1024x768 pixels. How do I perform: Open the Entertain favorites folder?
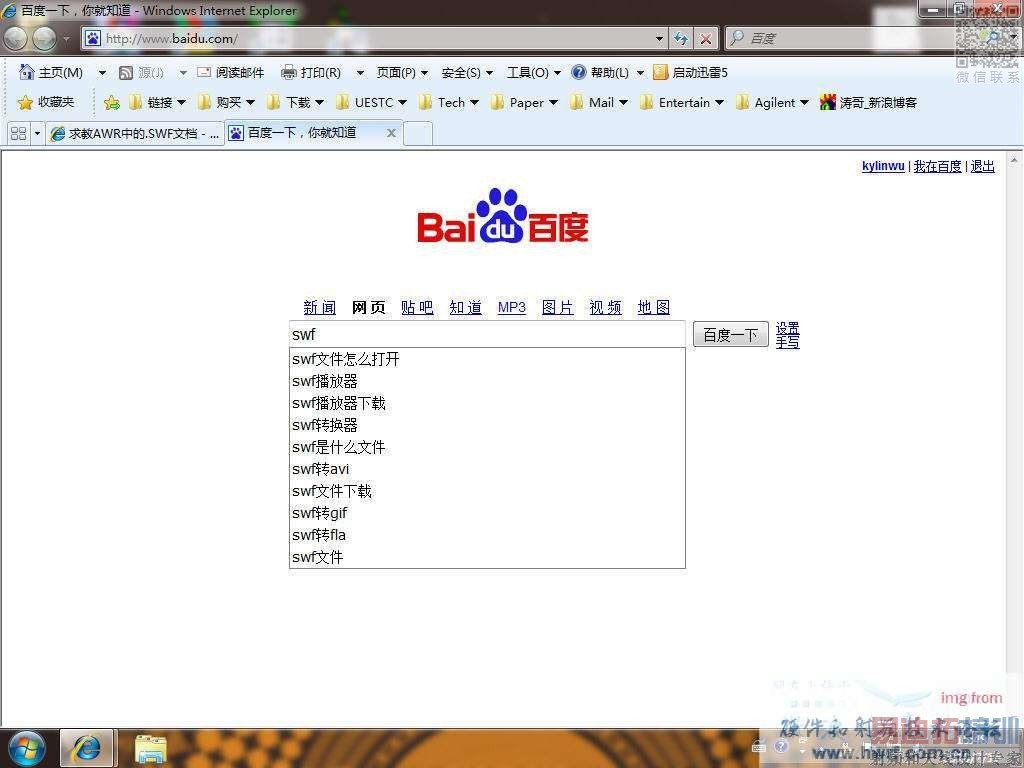point(682,103)
